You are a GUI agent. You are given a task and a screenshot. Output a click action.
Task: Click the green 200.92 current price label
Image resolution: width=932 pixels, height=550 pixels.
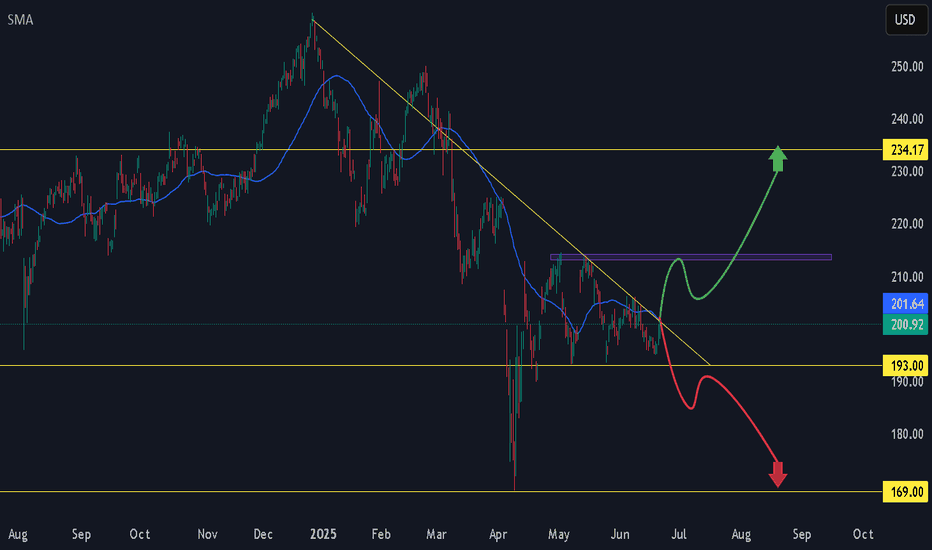[905, 325]
